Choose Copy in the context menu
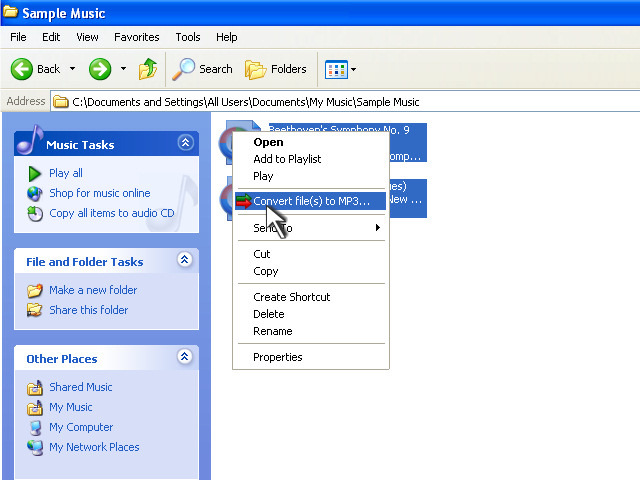Screen dimensions: 640x480 tap(311, 271)
